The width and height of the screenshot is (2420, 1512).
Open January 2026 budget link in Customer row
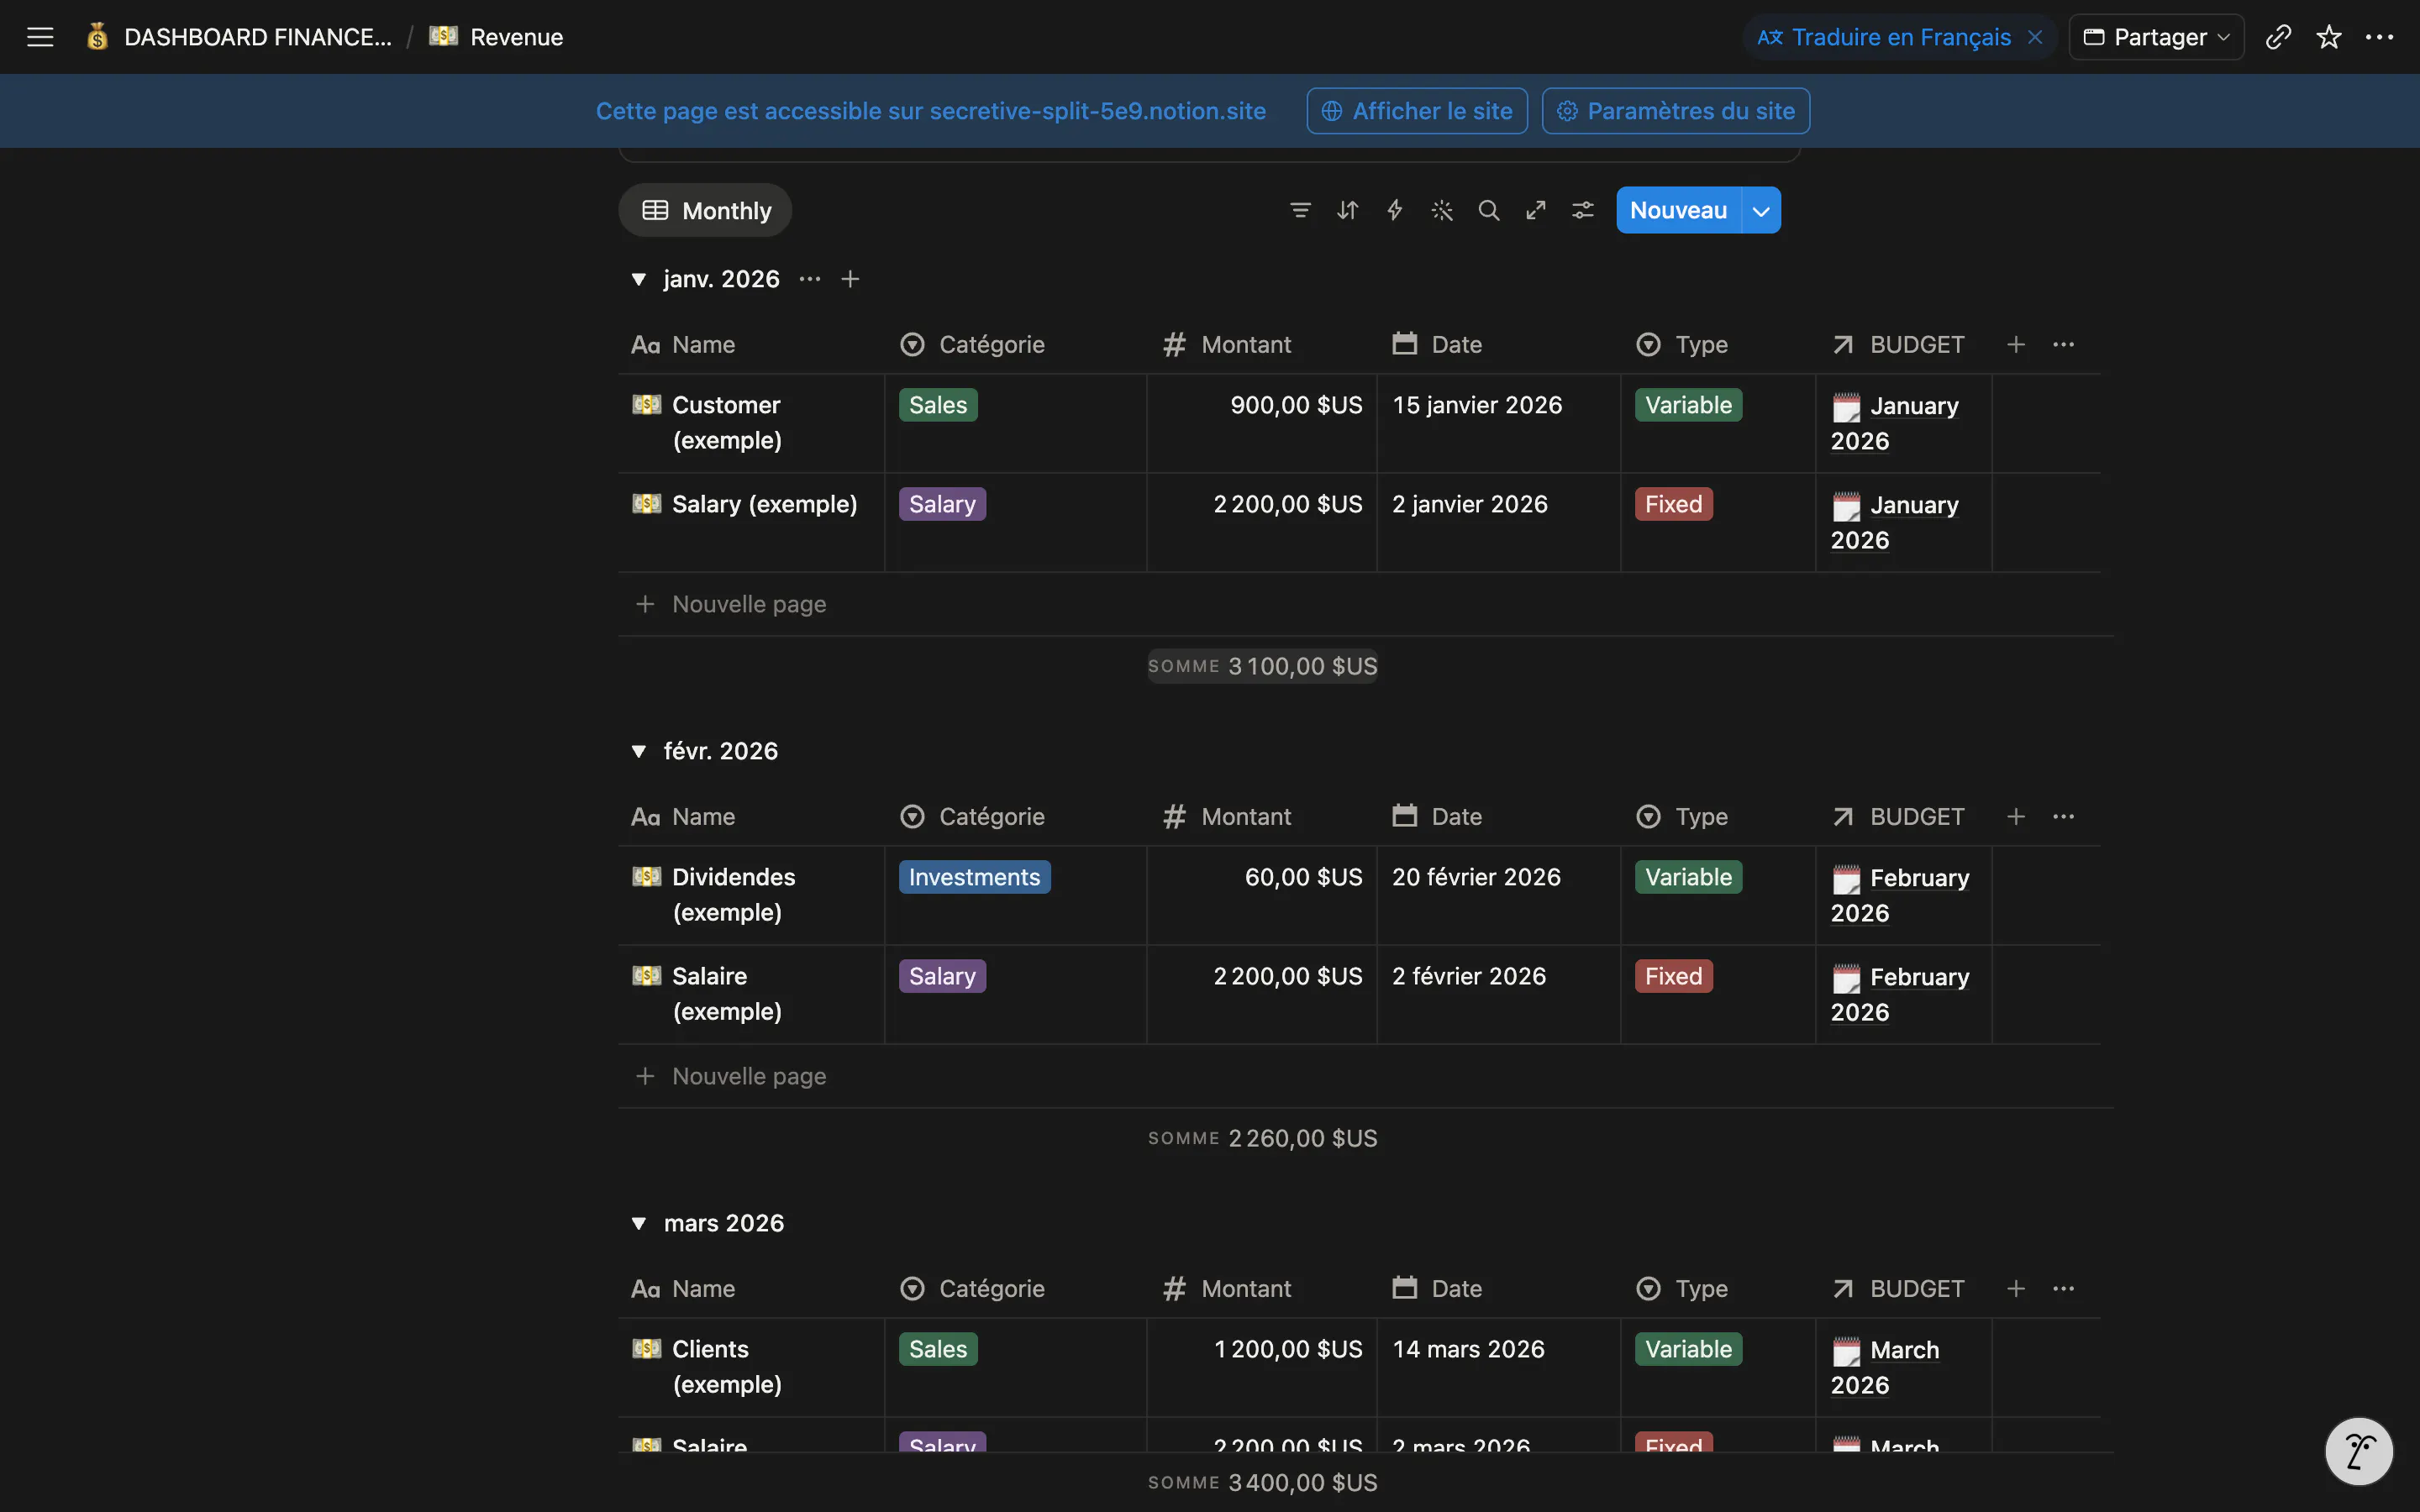coord(1894,423)
